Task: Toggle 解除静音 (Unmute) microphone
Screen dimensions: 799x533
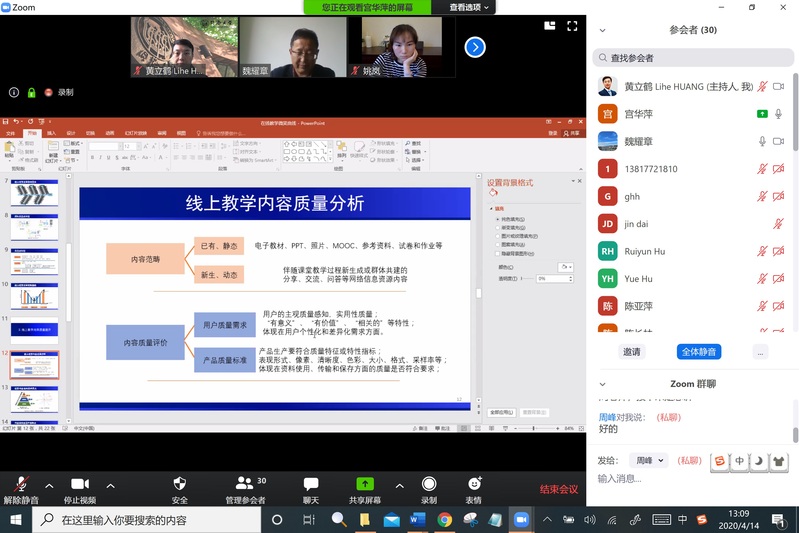Action: click(x=20, y=484)
